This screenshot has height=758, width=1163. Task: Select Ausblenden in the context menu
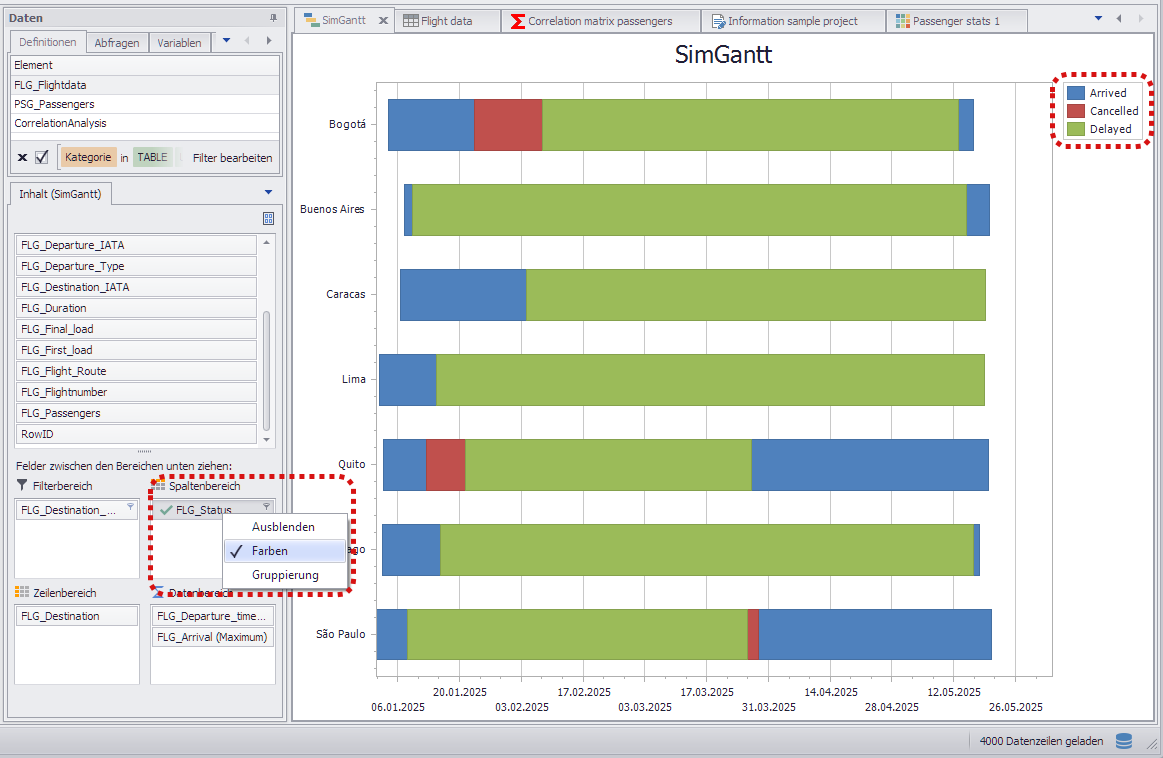click(x=283, y=527)
